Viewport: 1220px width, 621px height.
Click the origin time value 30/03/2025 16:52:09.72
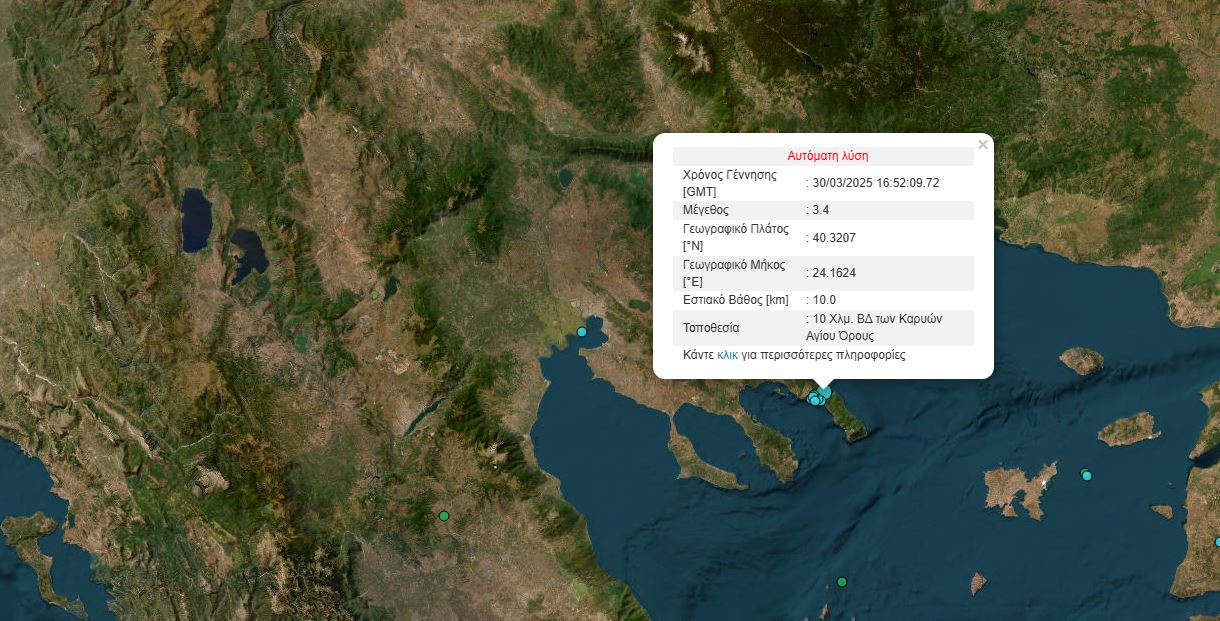point(877,183)
